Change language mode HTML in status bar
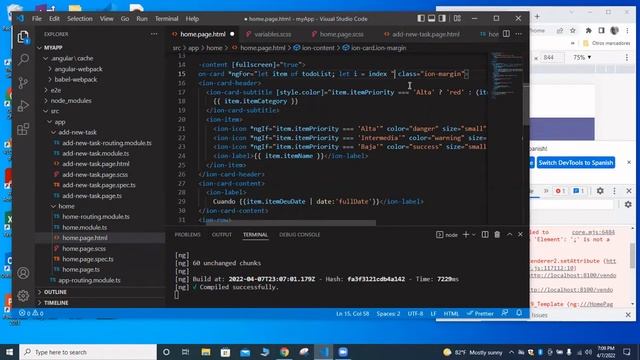Screen dimensions: 640x360 tap(451, 313)
